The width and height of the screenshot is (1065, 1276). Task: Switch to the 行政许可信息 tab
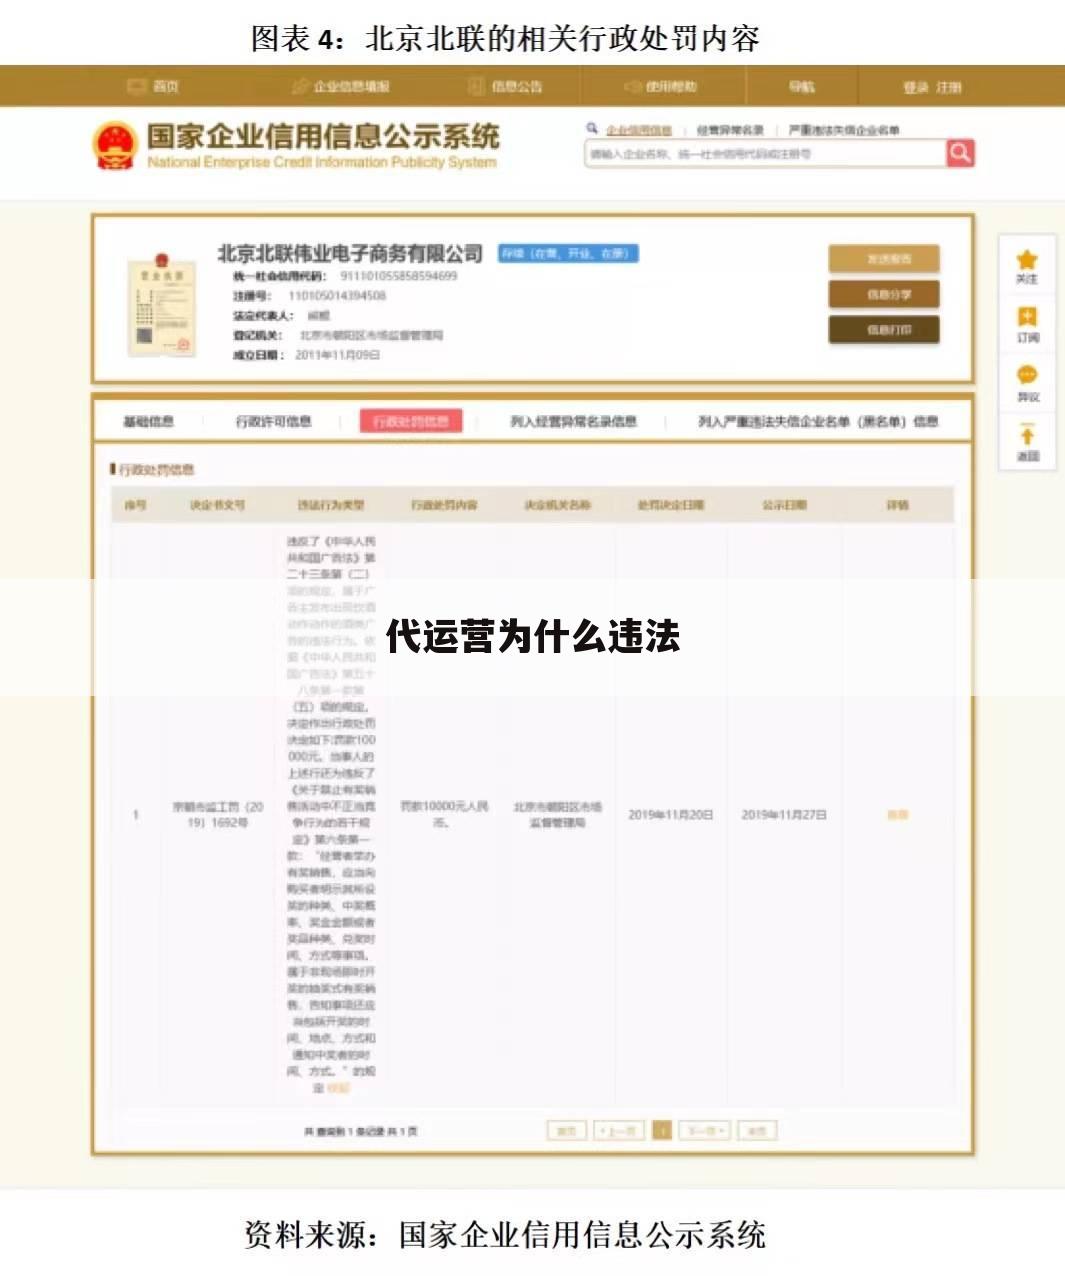pos(274,422)
